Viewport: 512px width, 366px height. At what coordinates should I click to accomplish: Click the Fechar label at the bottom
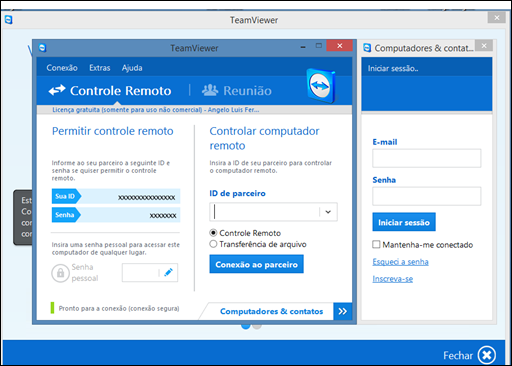click(x=458, y=355)
